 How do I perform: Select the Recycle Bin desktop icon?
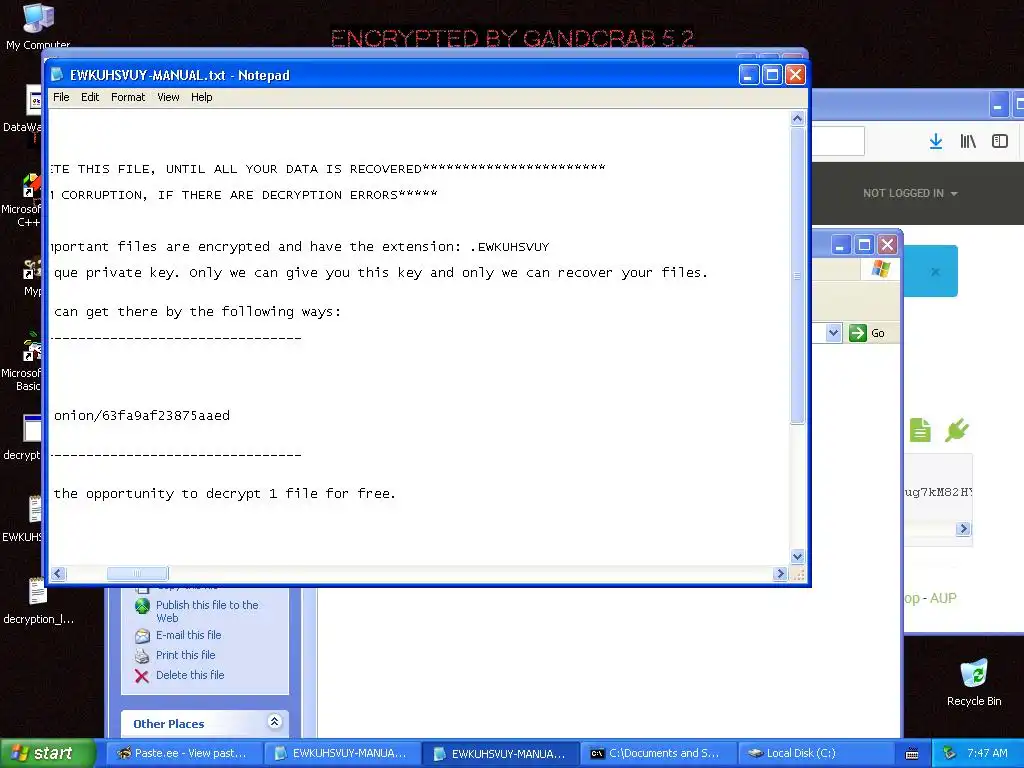pos(974,682)
